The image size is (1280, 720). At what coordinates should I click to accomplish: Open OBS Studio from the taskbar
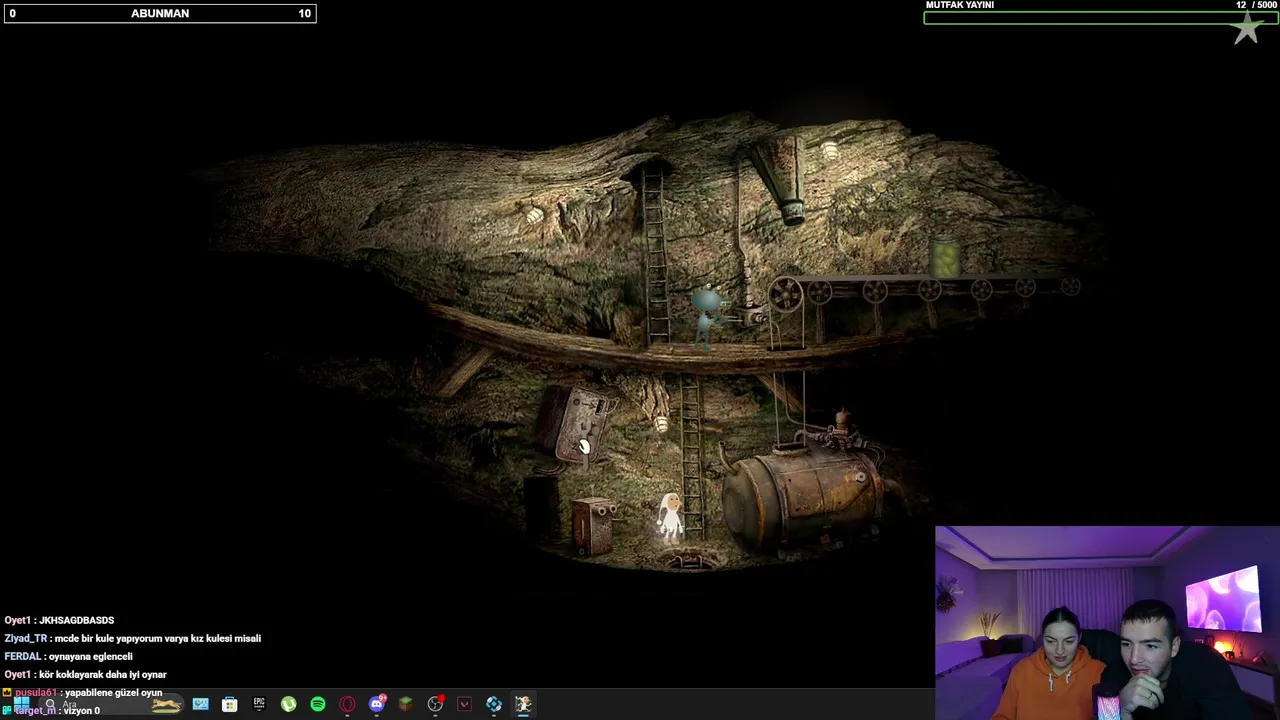click(435, 704)
